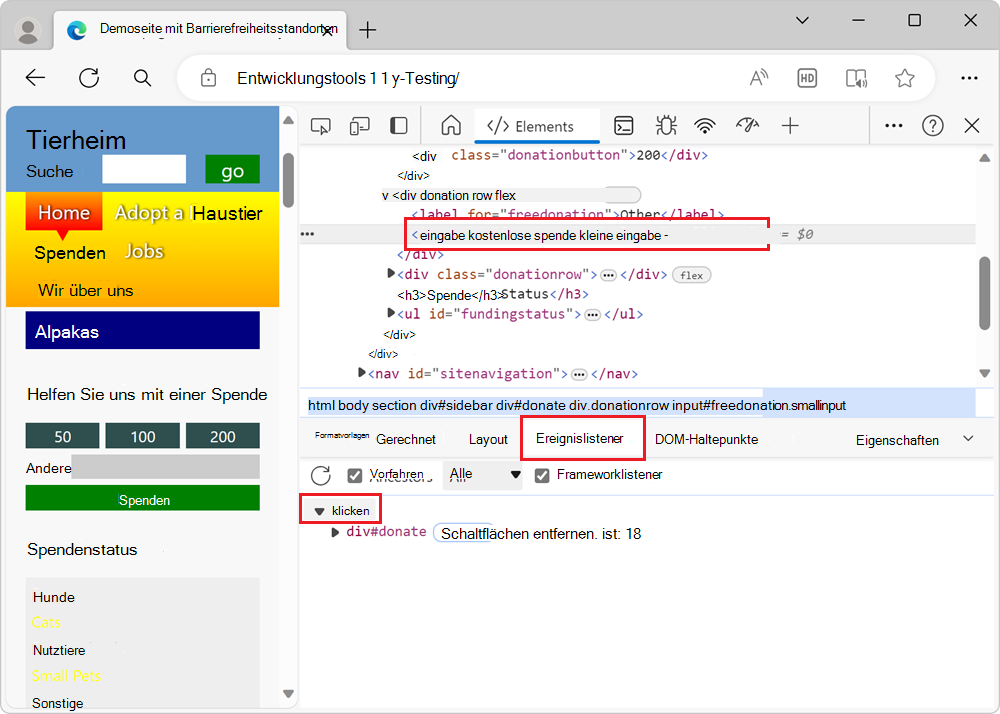
Task: Toggle device emulation mode
Action: 360,126
